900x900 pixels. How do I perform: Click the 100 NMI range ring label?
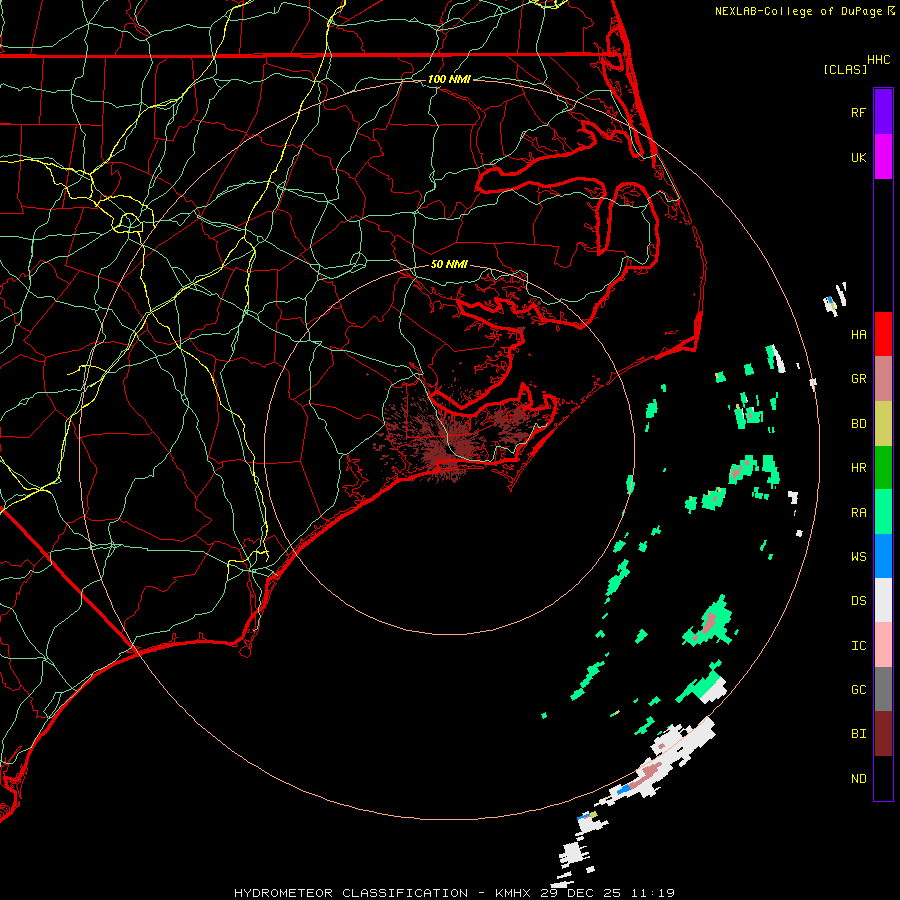[449, 79]
